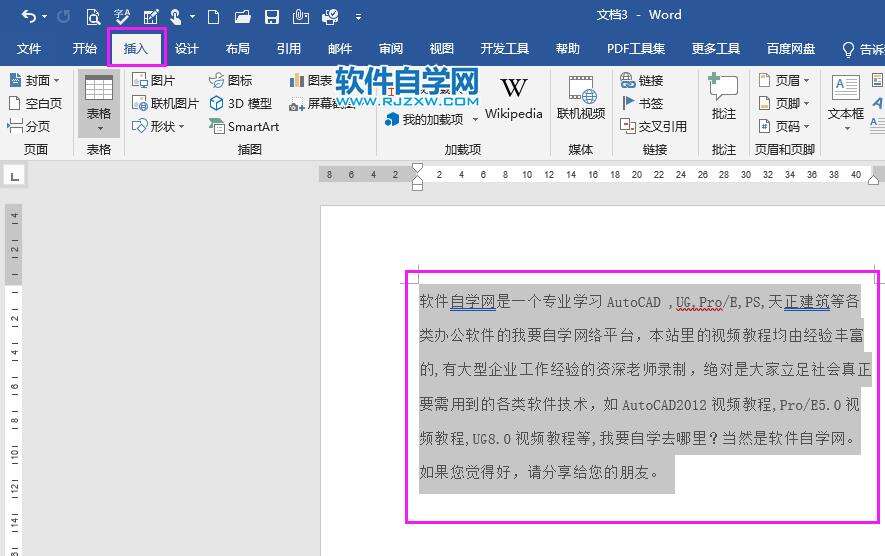Click the first line indent ruler marker
Viewport: 885px width, 556px height.
click(417, 168)
